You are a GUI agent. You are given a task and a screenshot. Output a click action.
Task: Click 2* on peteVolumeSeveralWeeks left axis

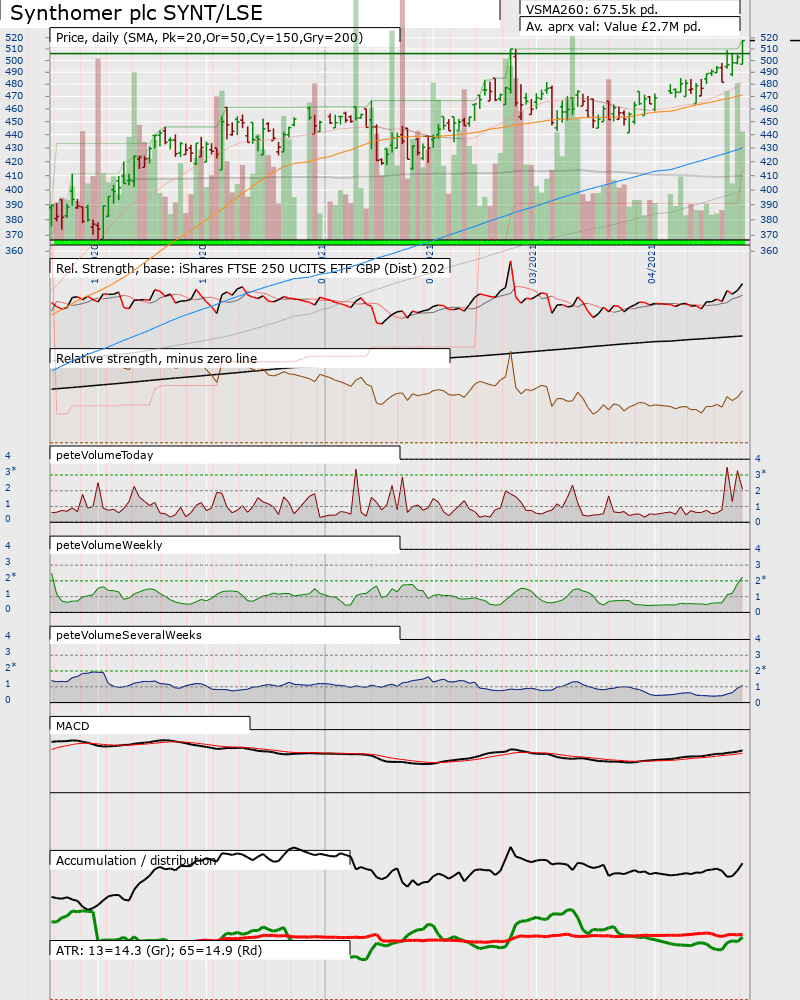11,667
